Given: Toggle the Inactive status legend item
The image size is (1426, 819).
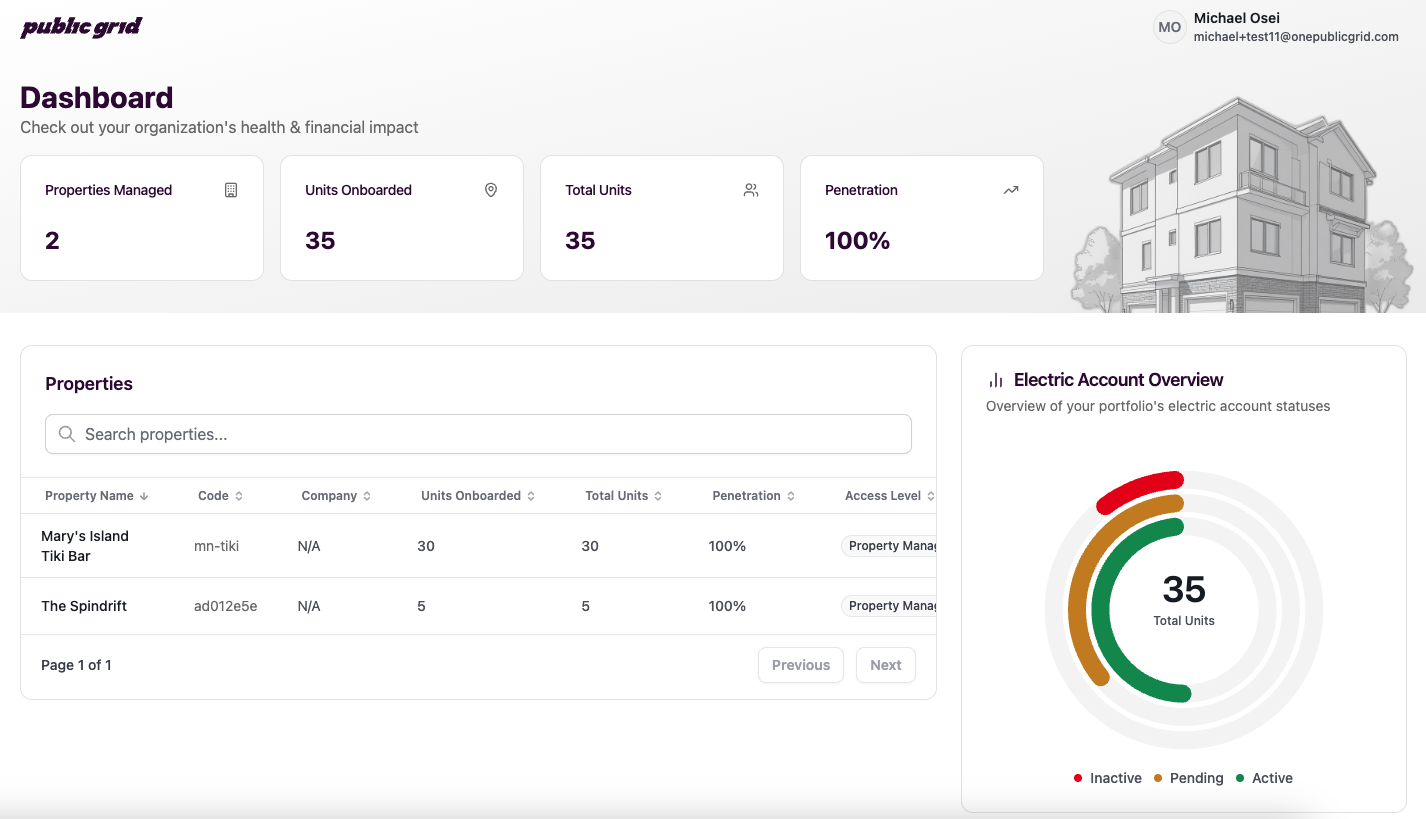Looking at the screenshot, I should click(x=1107, y=778).
